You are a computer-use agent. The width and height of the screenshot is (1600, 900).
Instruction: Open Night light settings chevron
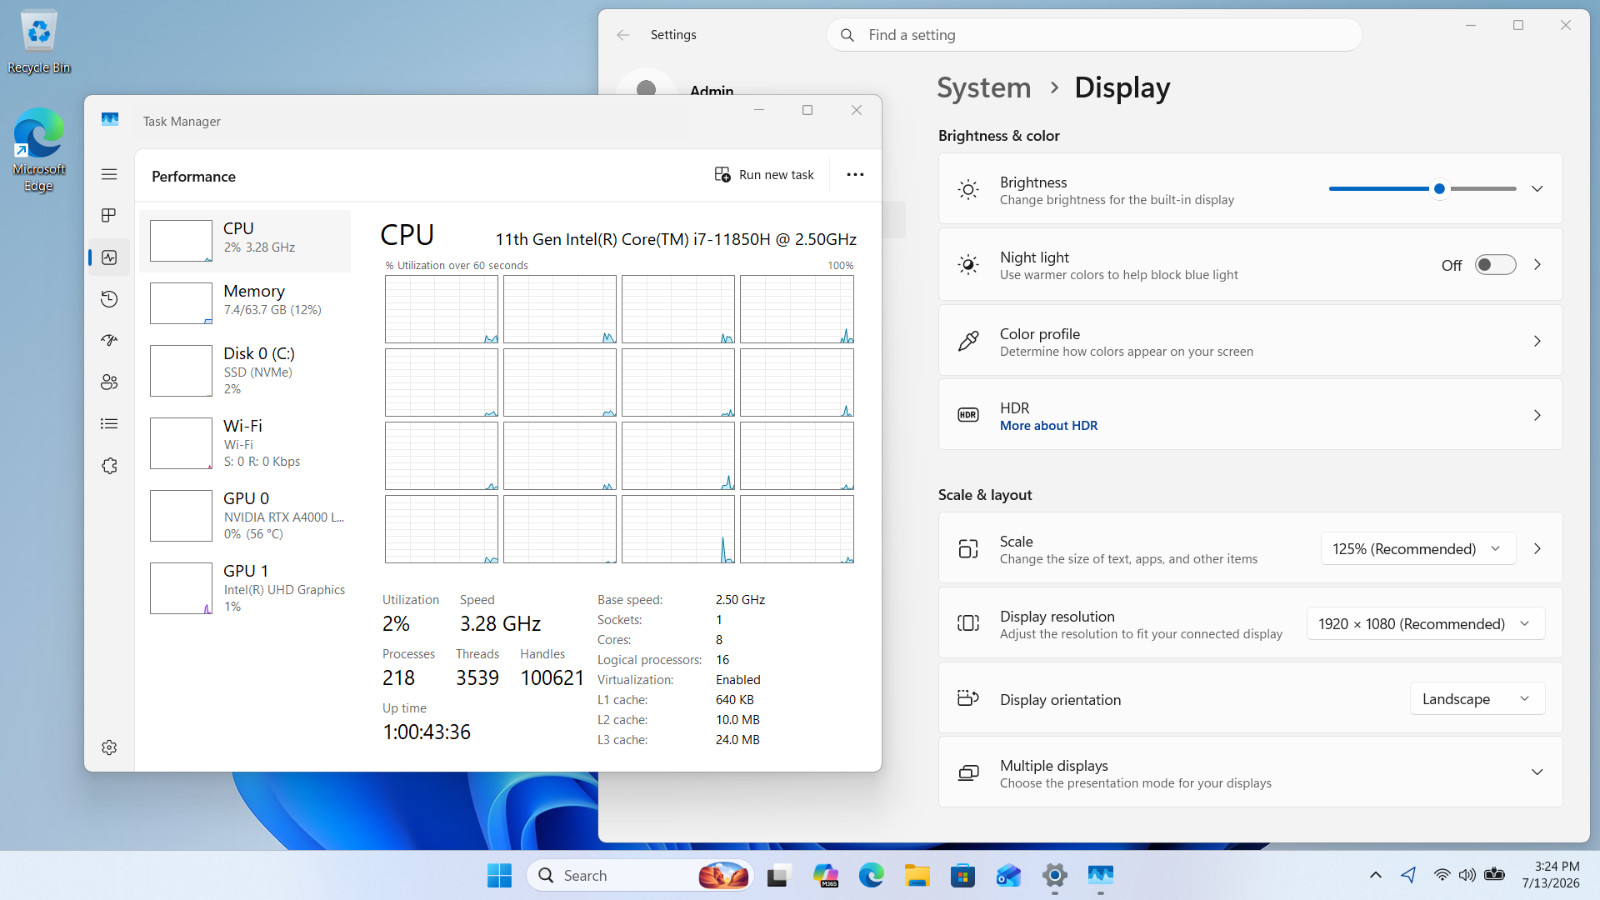point(1537,265)
